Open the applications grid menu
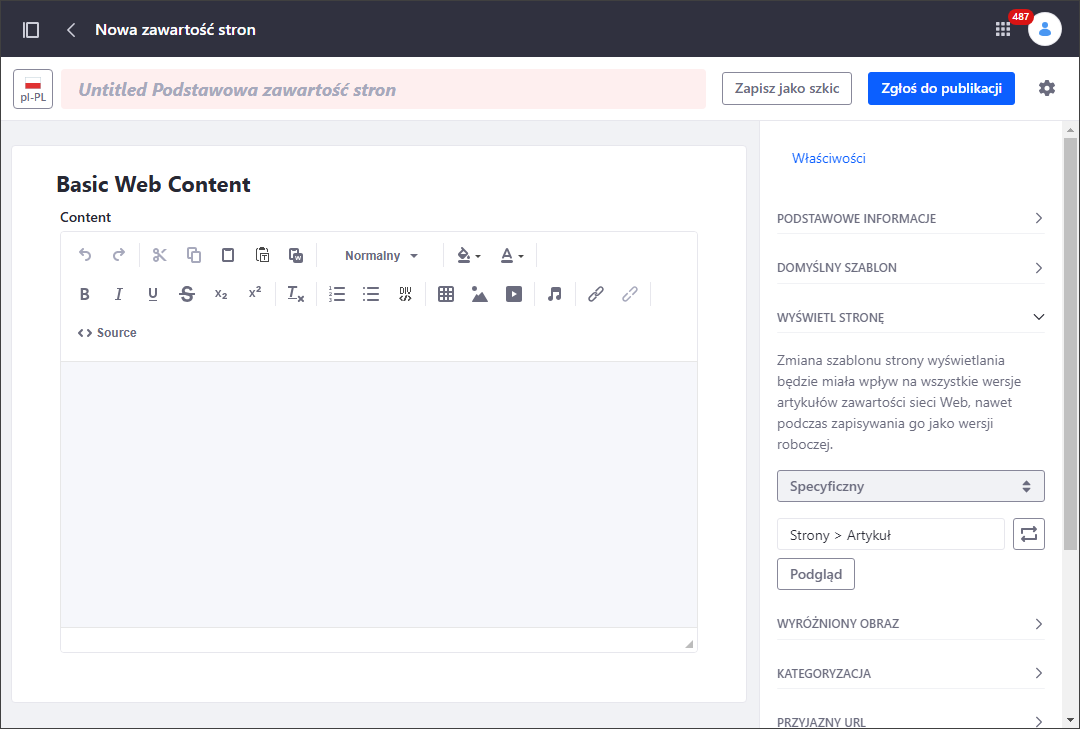Viewport: 1080px width, 729px height. coord(1003,30)
